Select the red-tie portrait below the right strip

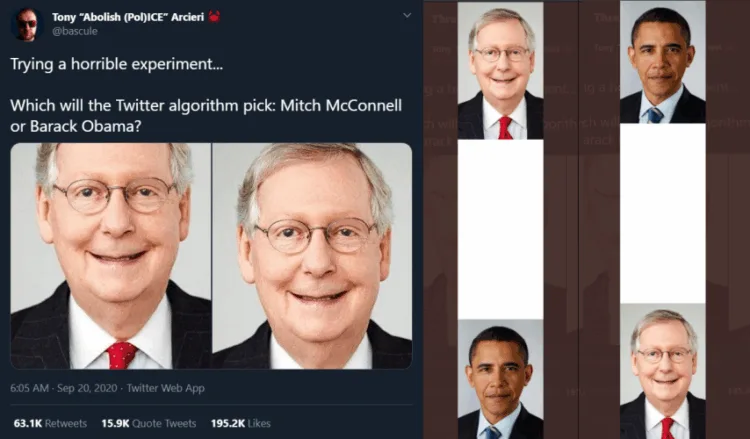point(662,373)
